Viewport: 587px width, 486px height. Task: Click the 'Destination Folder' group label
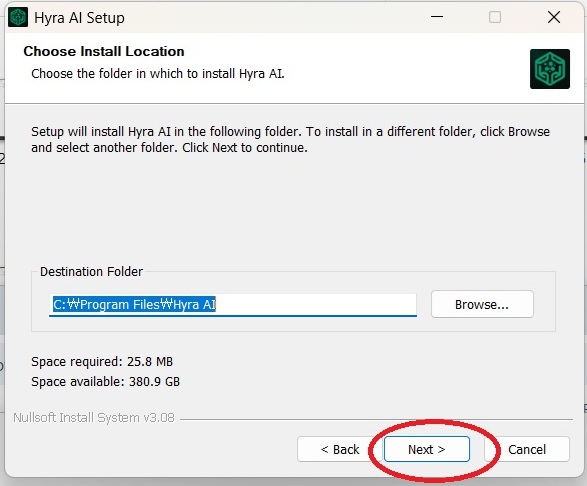[91, 271]
